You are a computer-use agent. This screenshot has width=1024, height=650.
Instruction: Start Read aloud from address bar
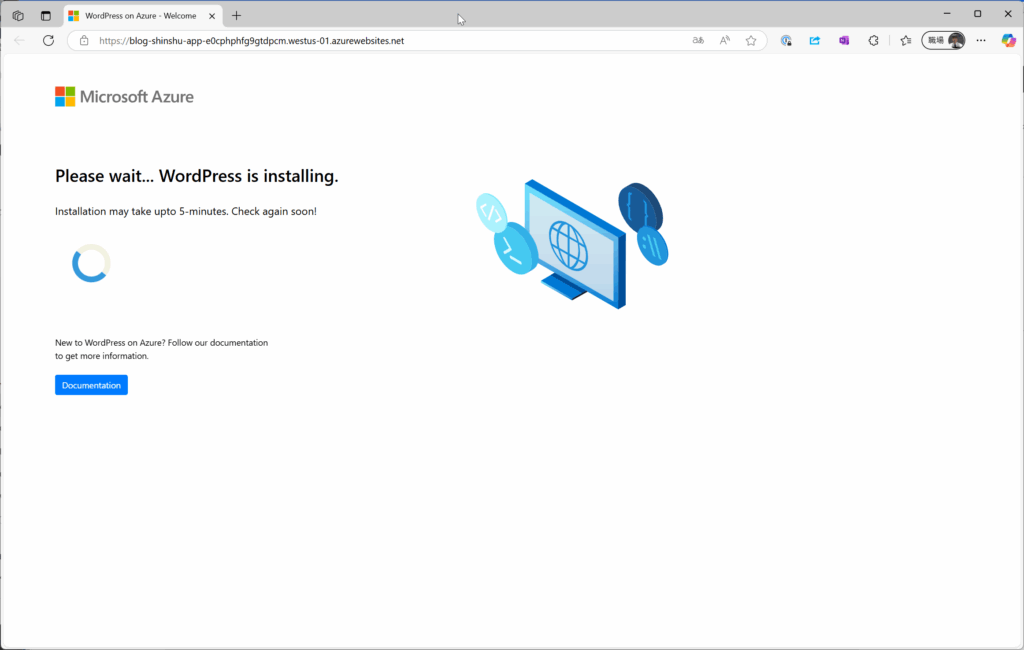tap(725, 41)
